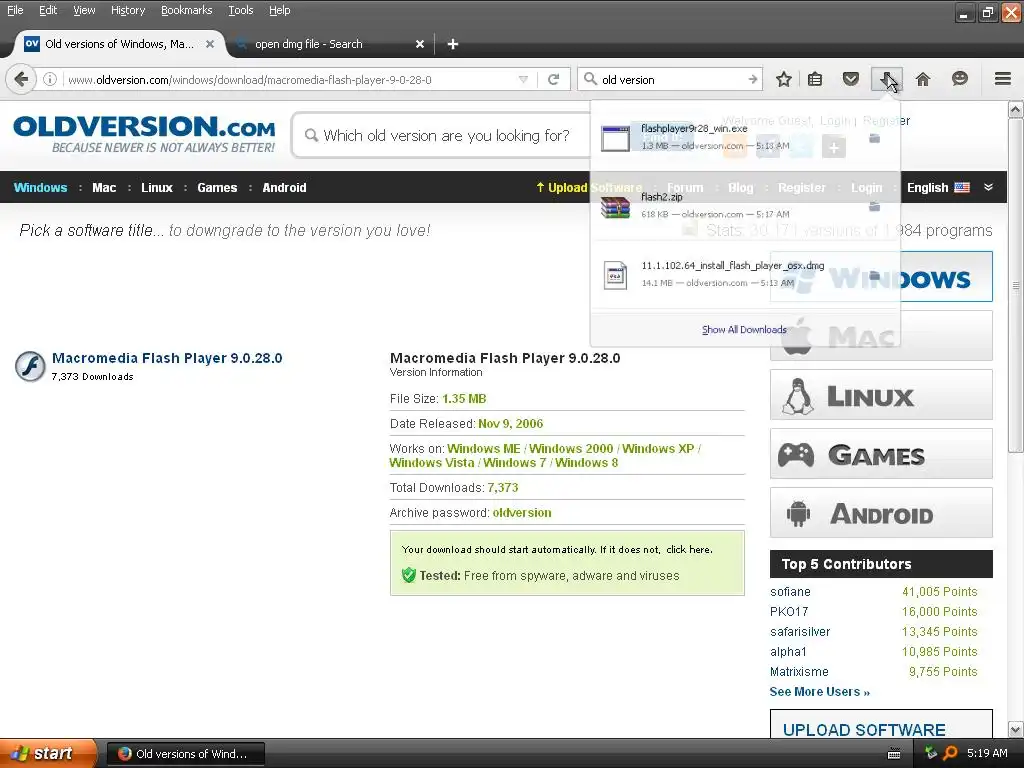Click the site information icon in address bar
The image size is (1024, 768).
click(x=50, y=80)
